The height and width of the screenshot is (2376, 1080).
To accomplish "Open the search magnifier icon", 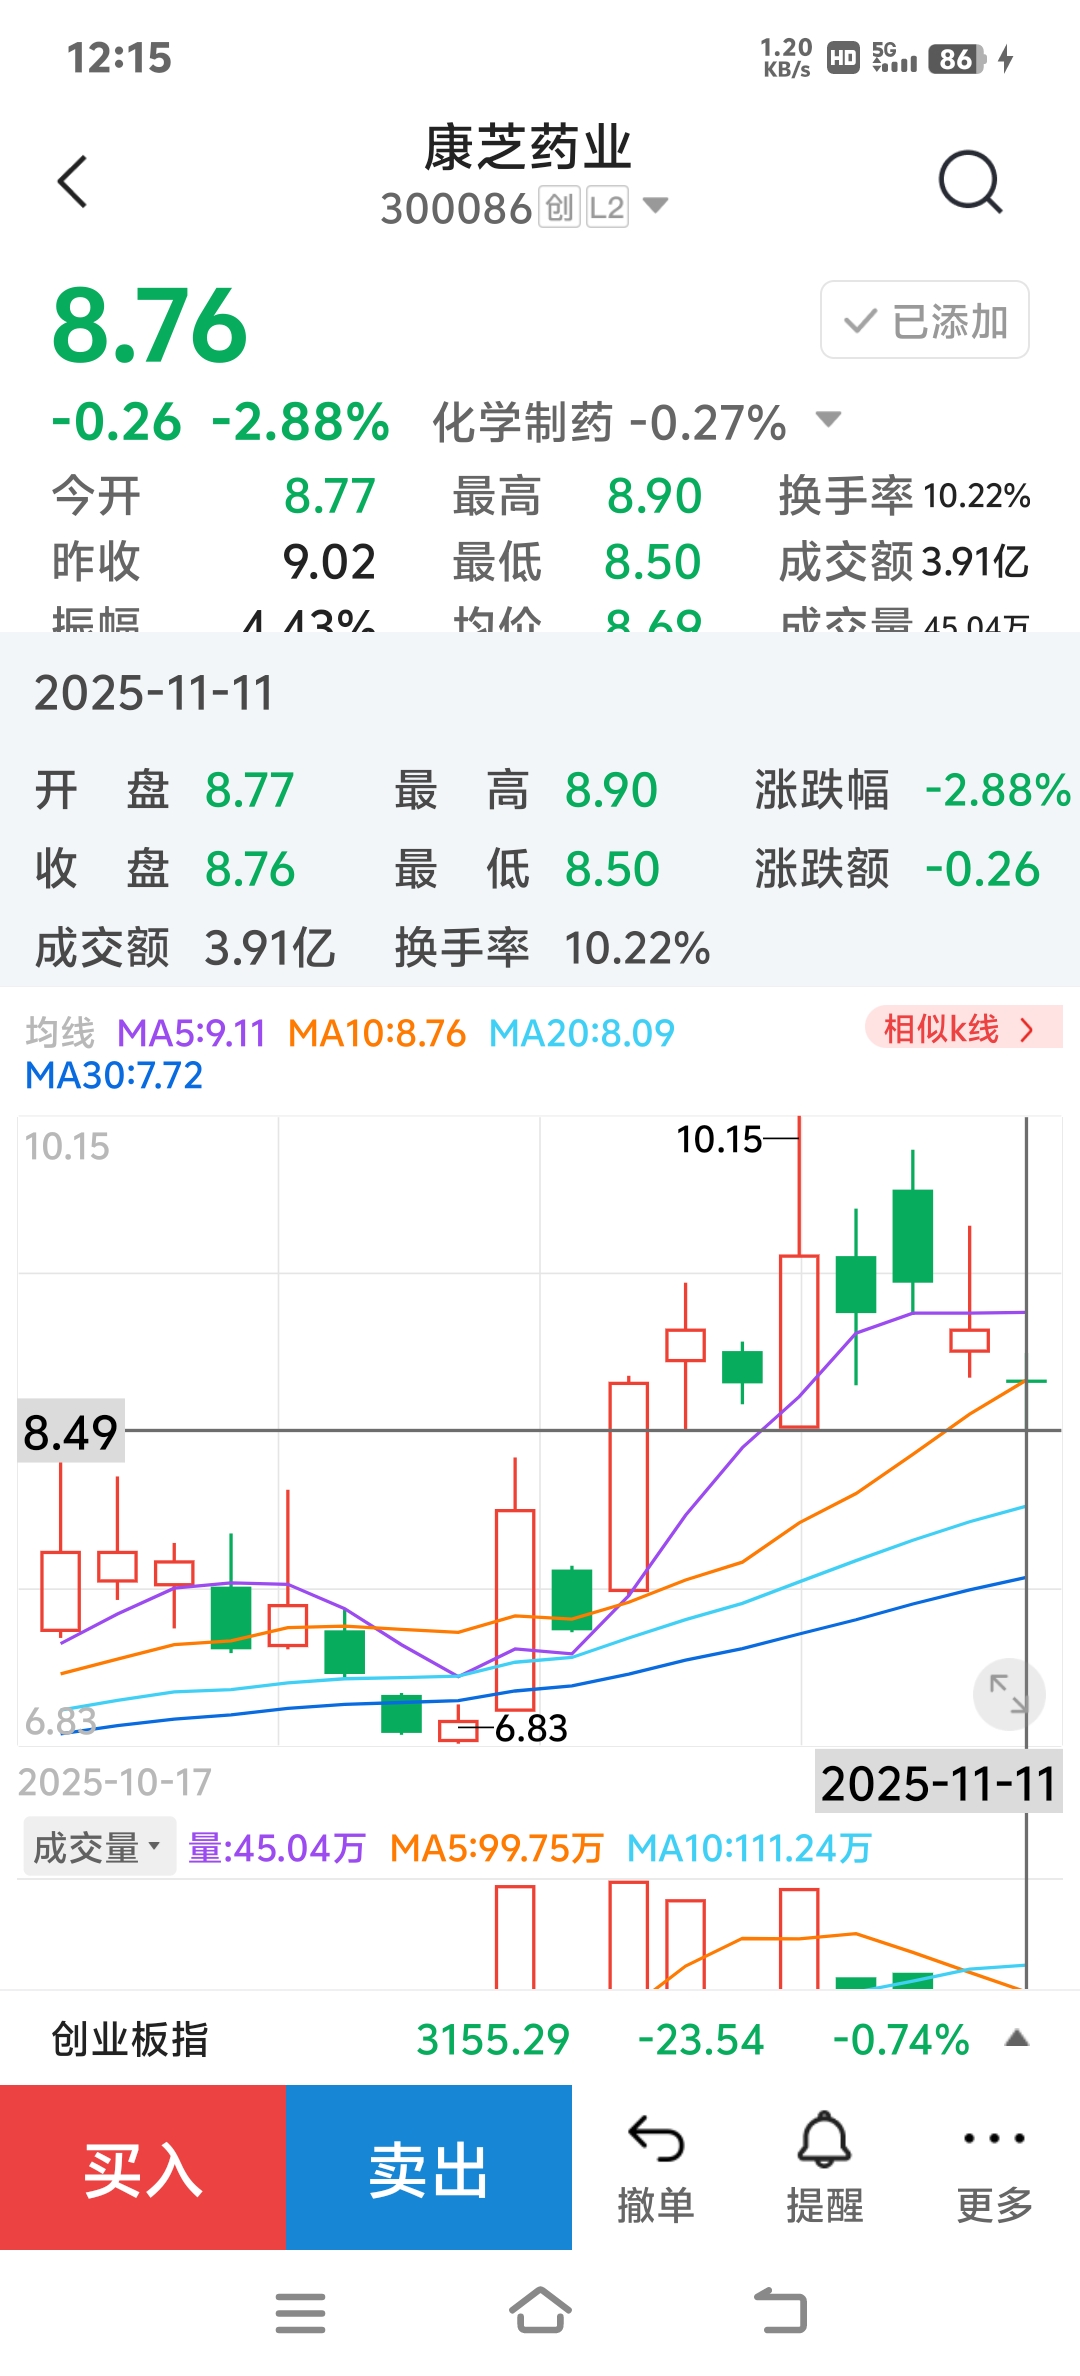I will click(x=970, y=182).
